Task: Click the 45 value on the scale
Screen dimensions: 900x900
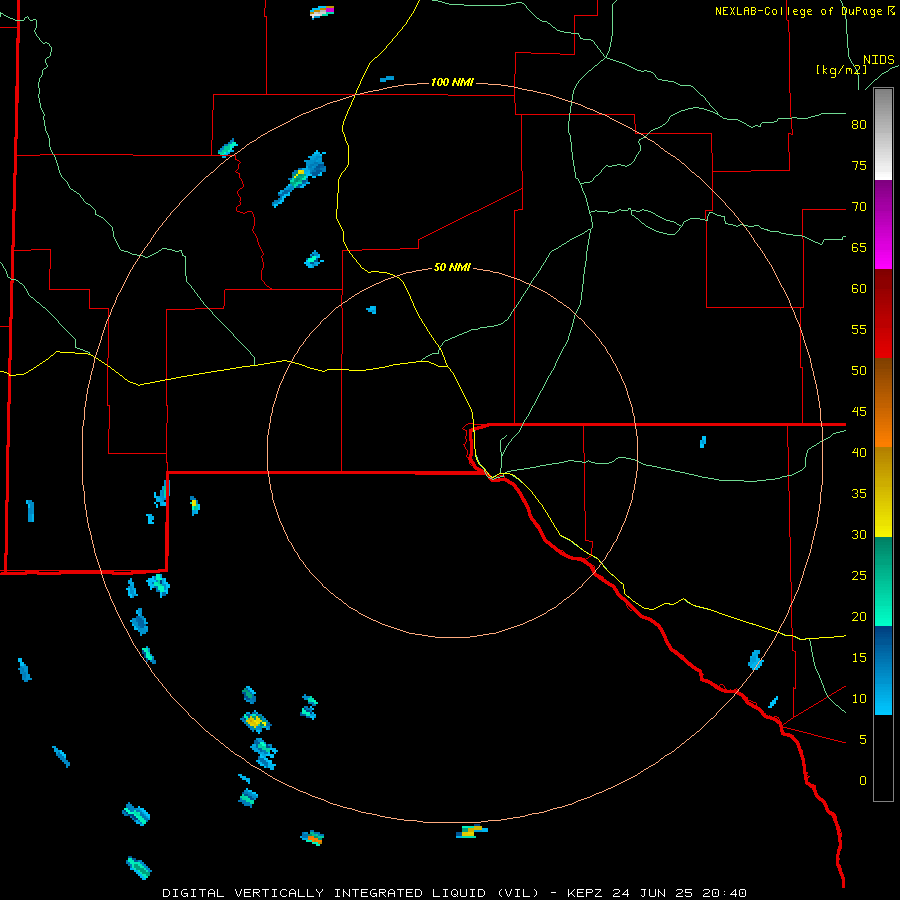Action: point(859,412)
